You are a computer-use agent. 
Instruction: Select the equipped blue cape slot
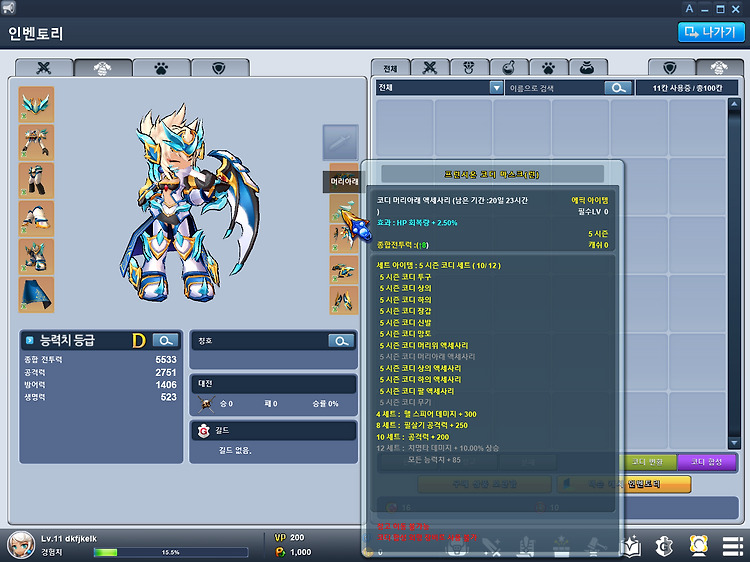pyautogui.click(x=36, y=295)
